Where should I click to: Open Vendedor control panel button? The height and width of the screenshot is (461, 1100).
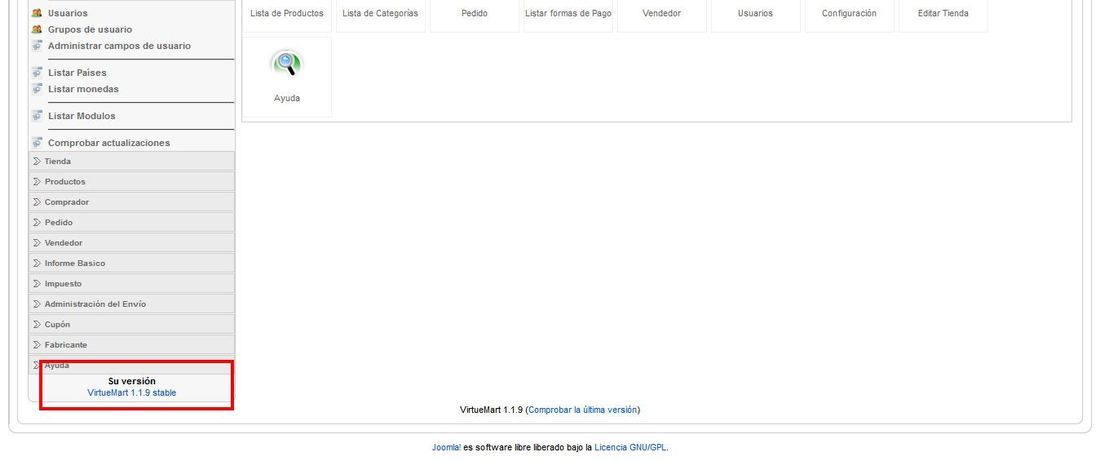[662, 14]
